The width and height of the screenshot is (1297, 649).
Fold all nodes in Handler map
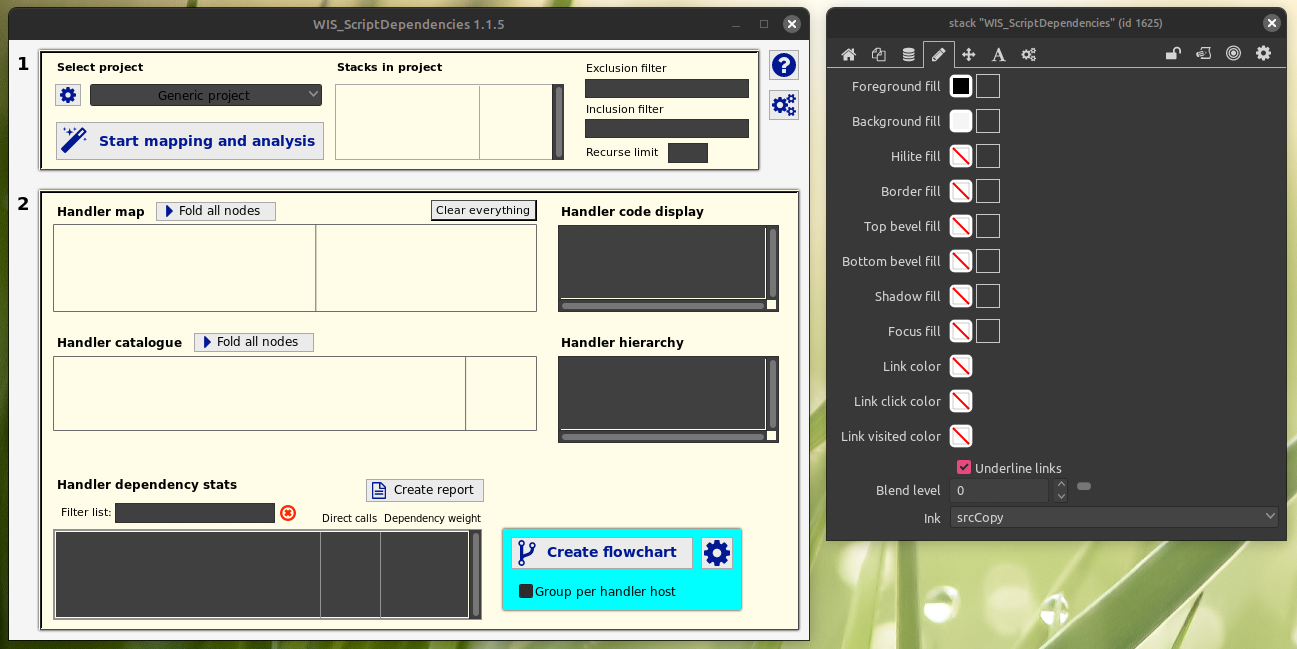(216, 211)
